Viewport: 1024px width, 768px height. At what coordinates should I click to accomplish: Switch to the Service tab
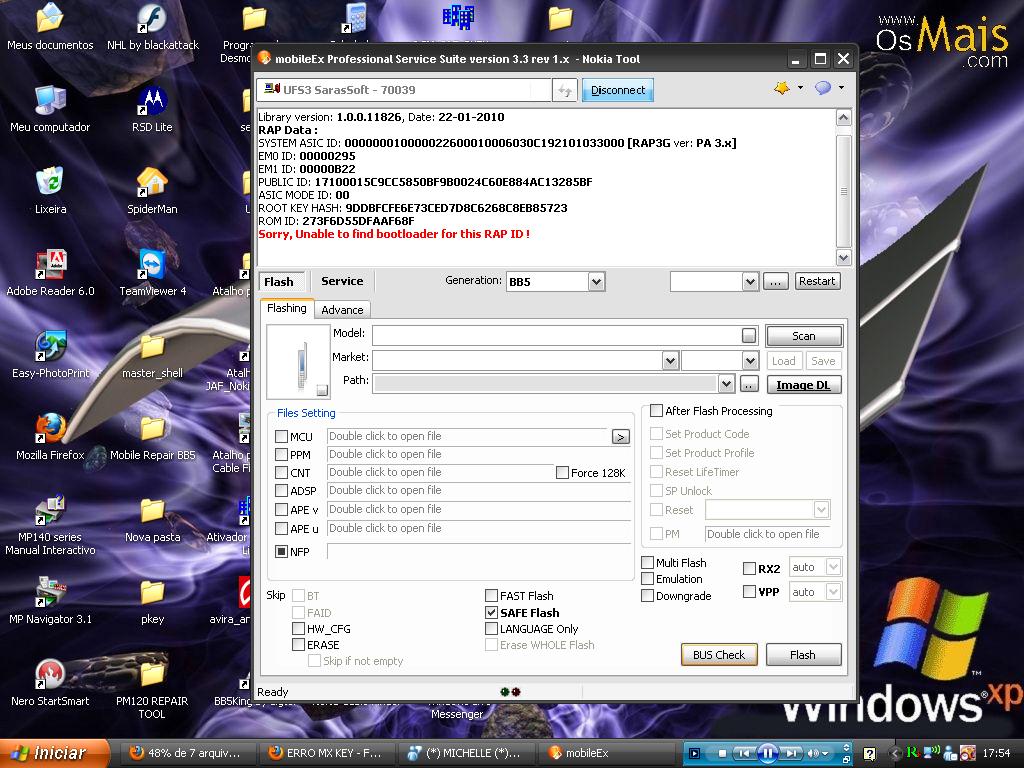tap(342, 281)
